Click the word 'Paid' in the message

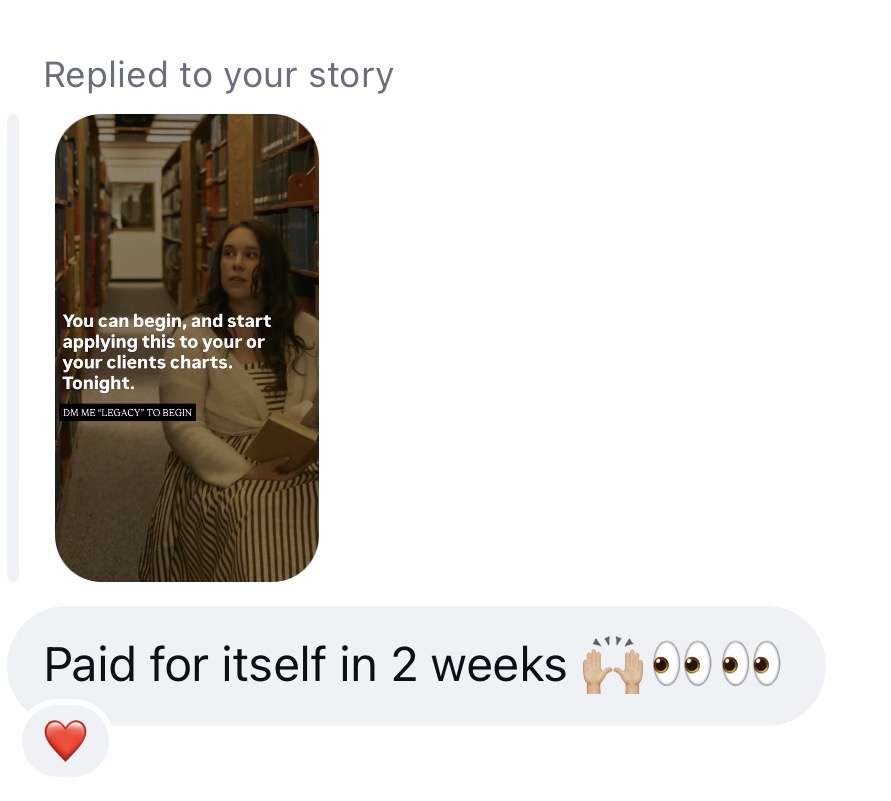coord(90,665)
